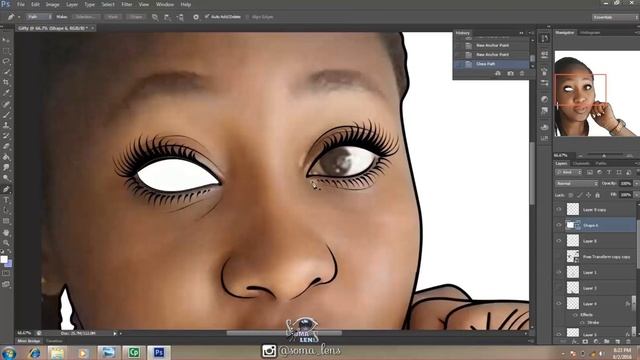Open the Normal blend mode dropdown
The height and width of the screenshot is (360, 640).
pyautogui.click(x=577, y=184)
